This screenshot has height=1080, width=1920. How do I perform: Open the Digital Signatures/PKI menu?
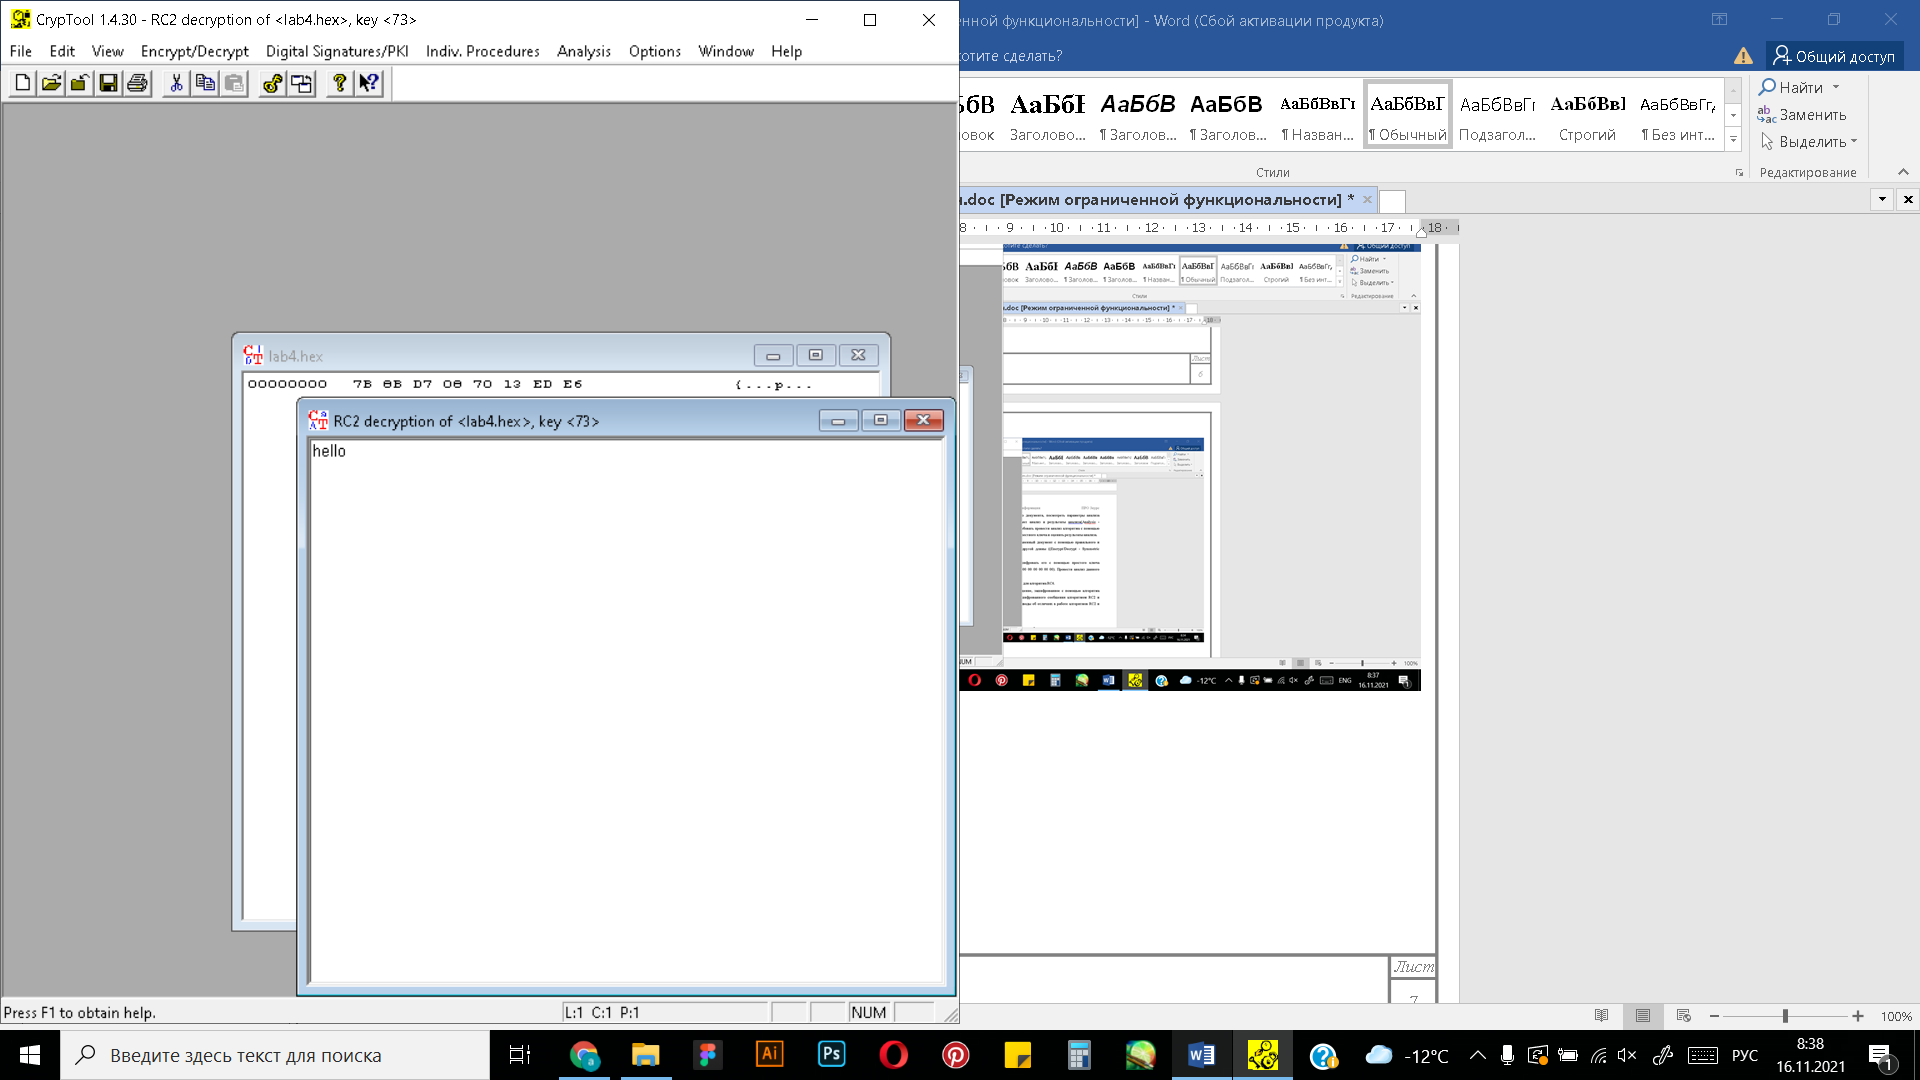(x=337, y=51)
